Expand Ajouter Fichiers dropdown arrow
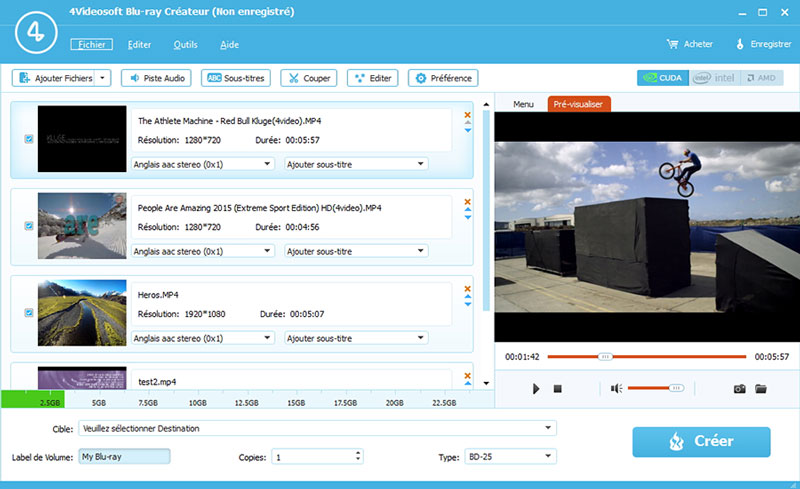Image resolution: width=800 pixels, height=489 pixels. pyautogui.click(x=103, y=78)
